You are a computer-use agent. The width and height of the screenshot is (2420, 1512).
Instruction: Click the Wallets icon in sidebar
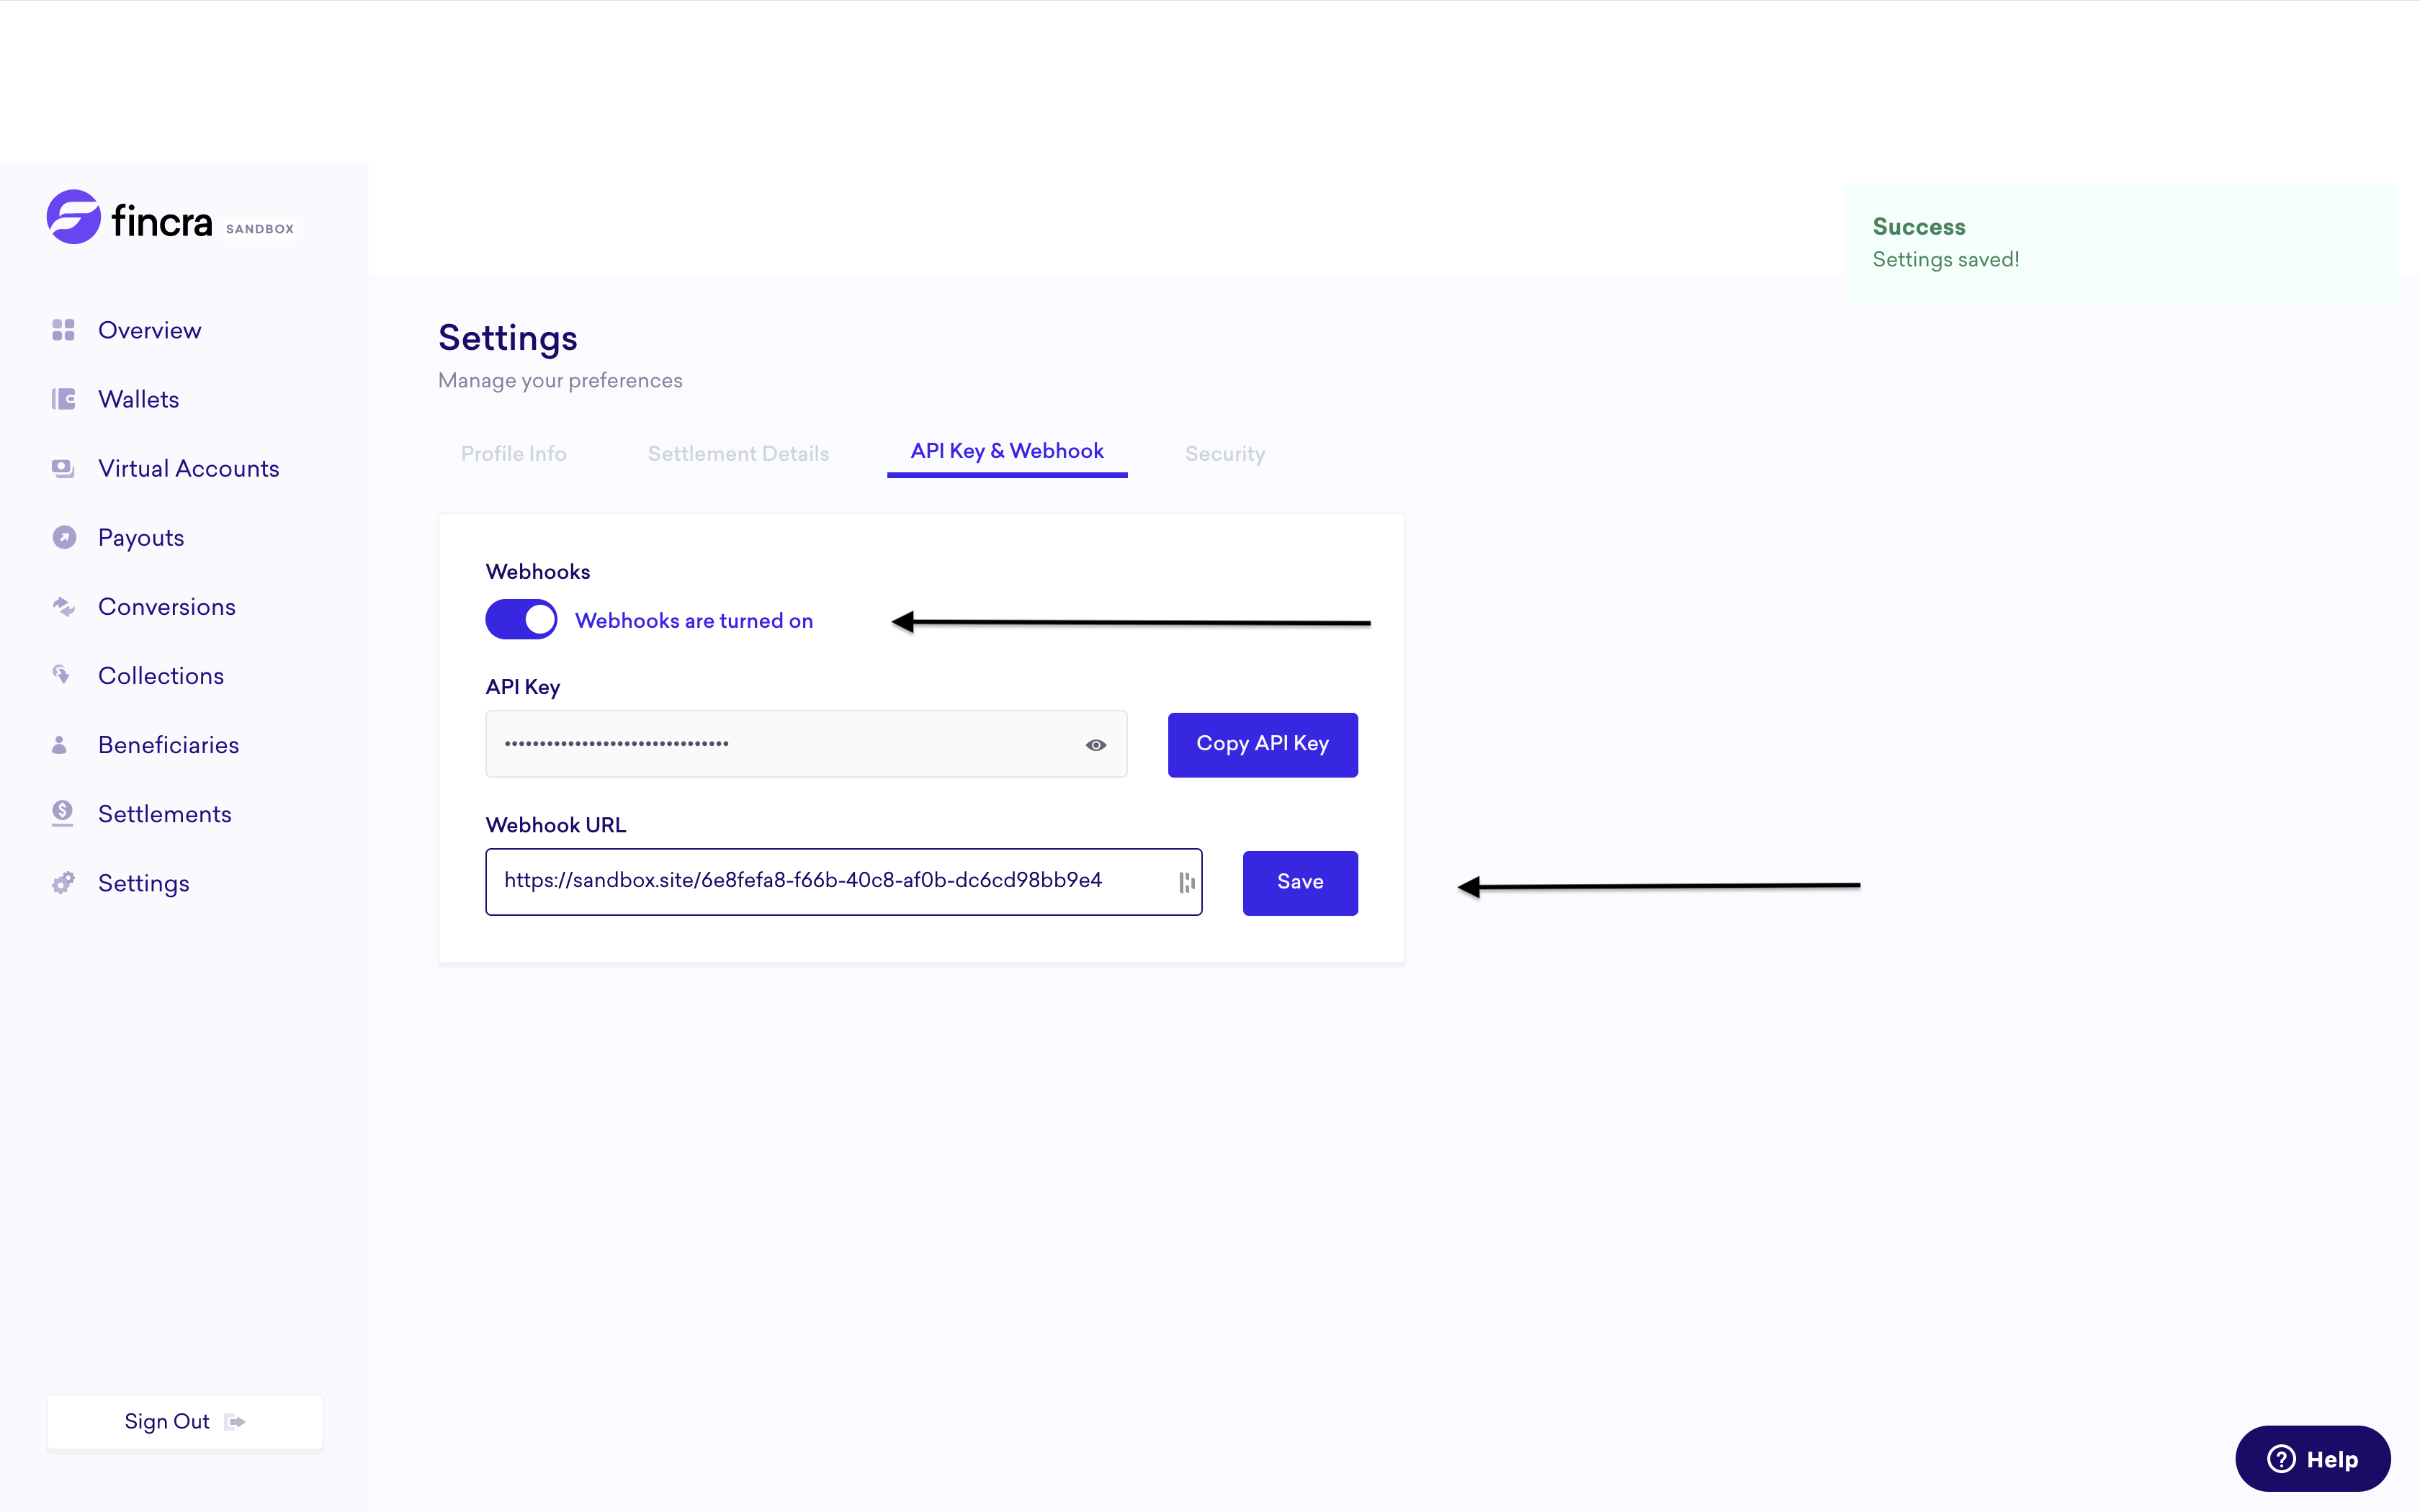63,399
